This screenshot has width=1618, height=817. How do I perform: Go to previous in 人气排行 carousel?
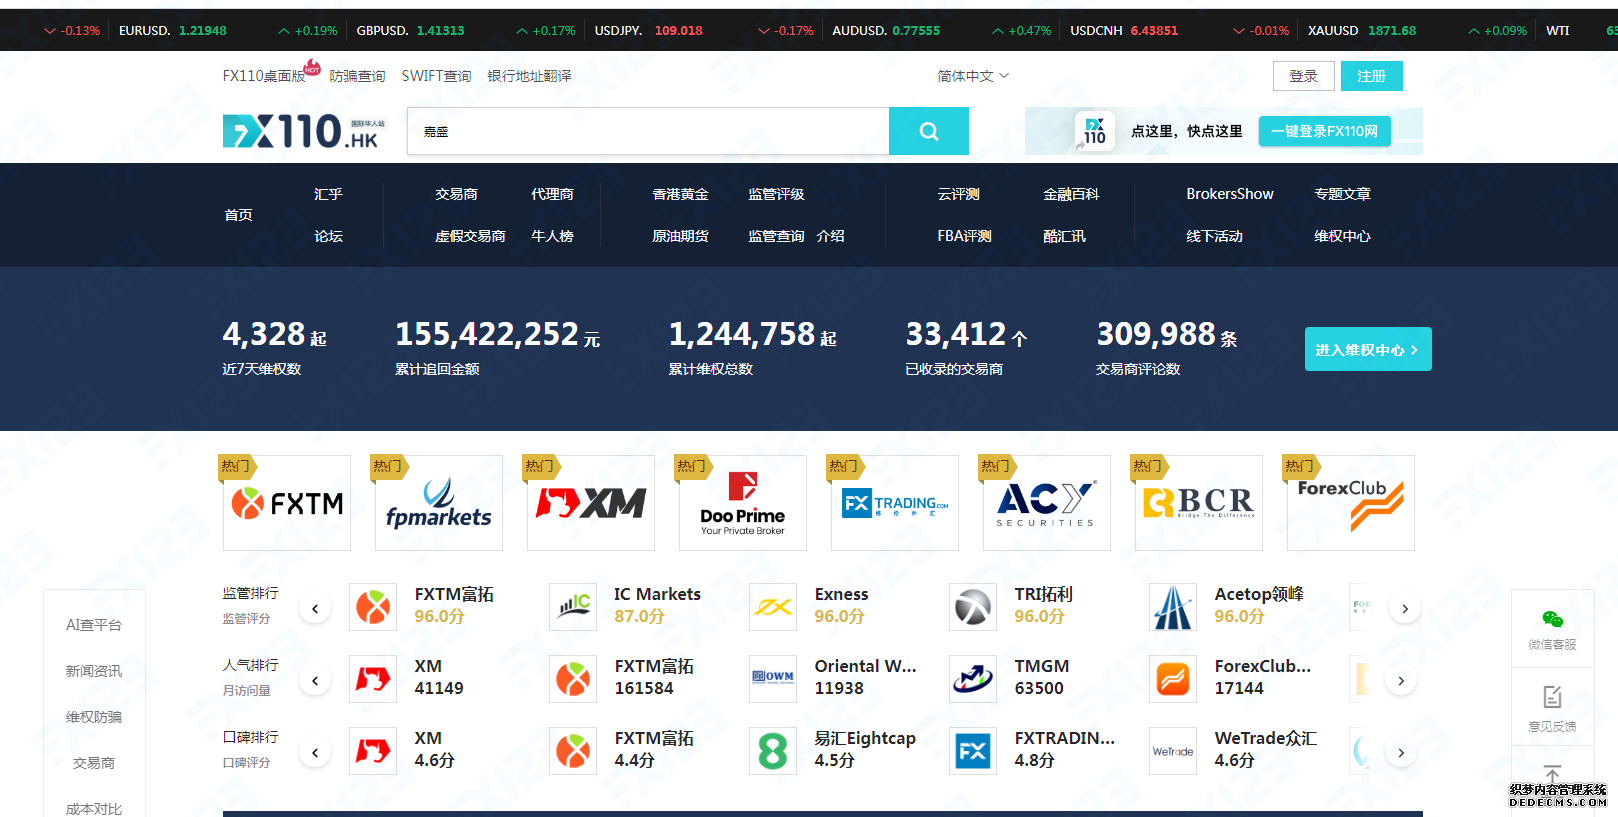(x=315, y=680)
